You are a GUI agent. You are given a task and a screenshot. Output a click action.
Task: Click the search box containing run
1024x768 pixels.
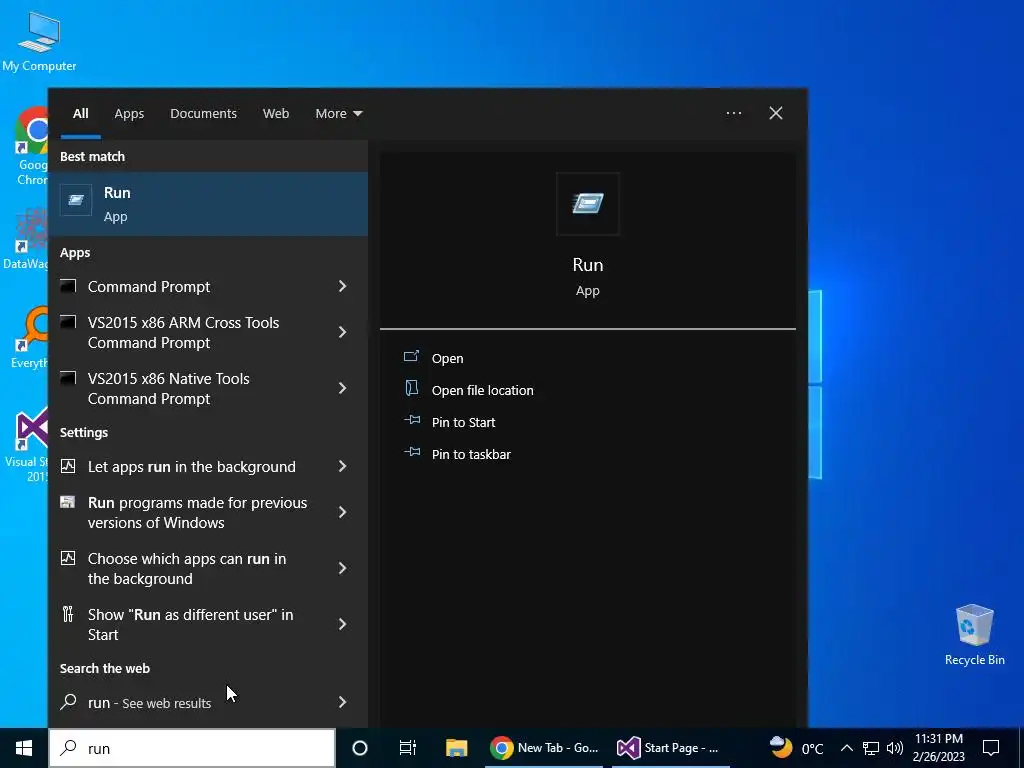(192, 748)
